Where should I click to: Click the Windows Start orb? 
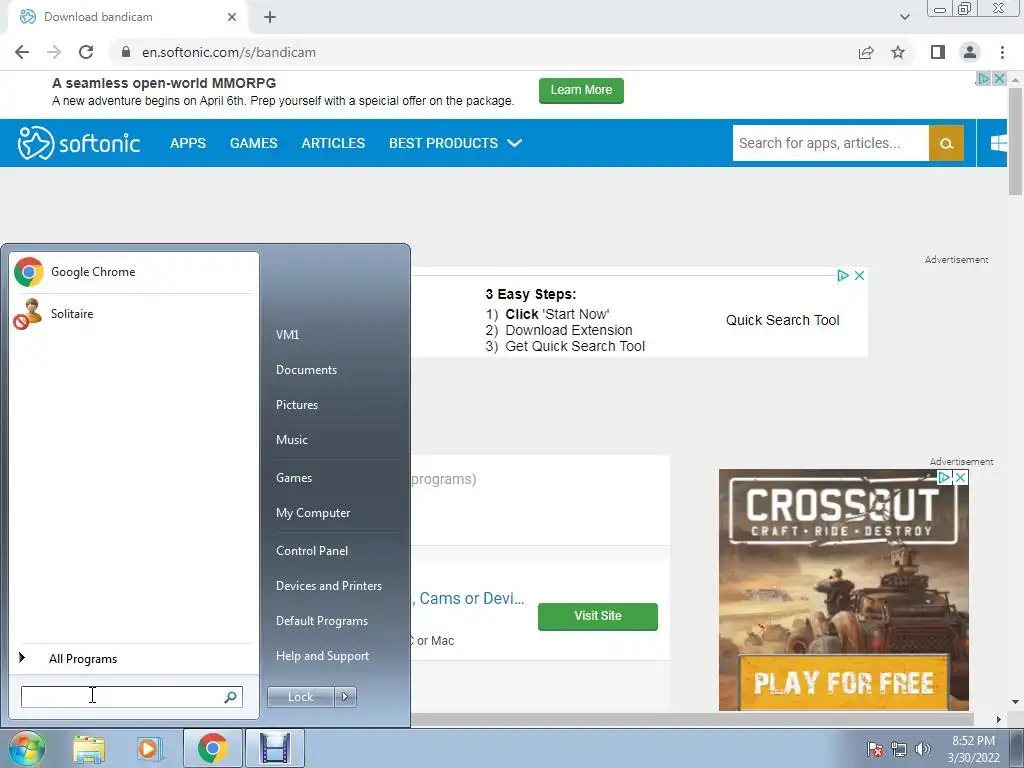26,748
